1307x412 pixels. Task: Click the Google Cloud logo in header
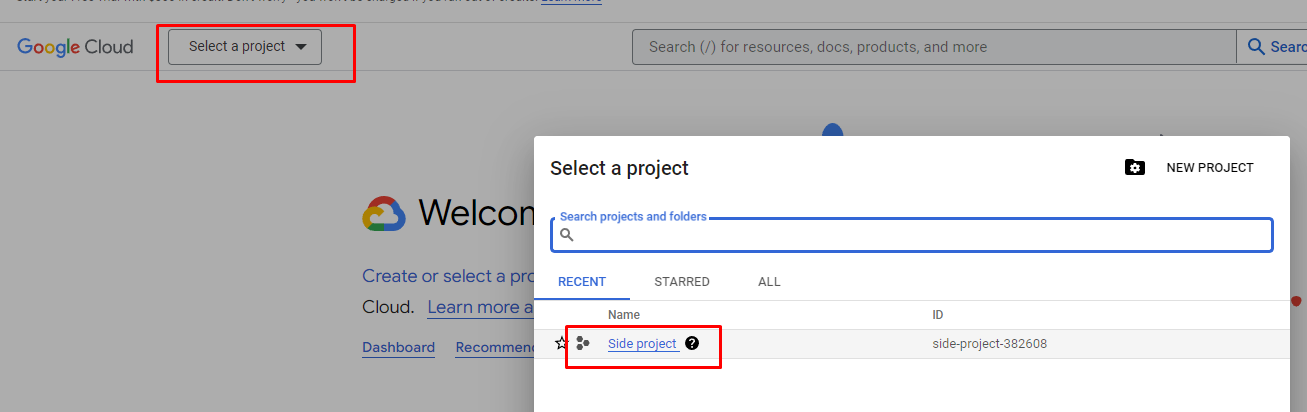[x=75, y=47]
